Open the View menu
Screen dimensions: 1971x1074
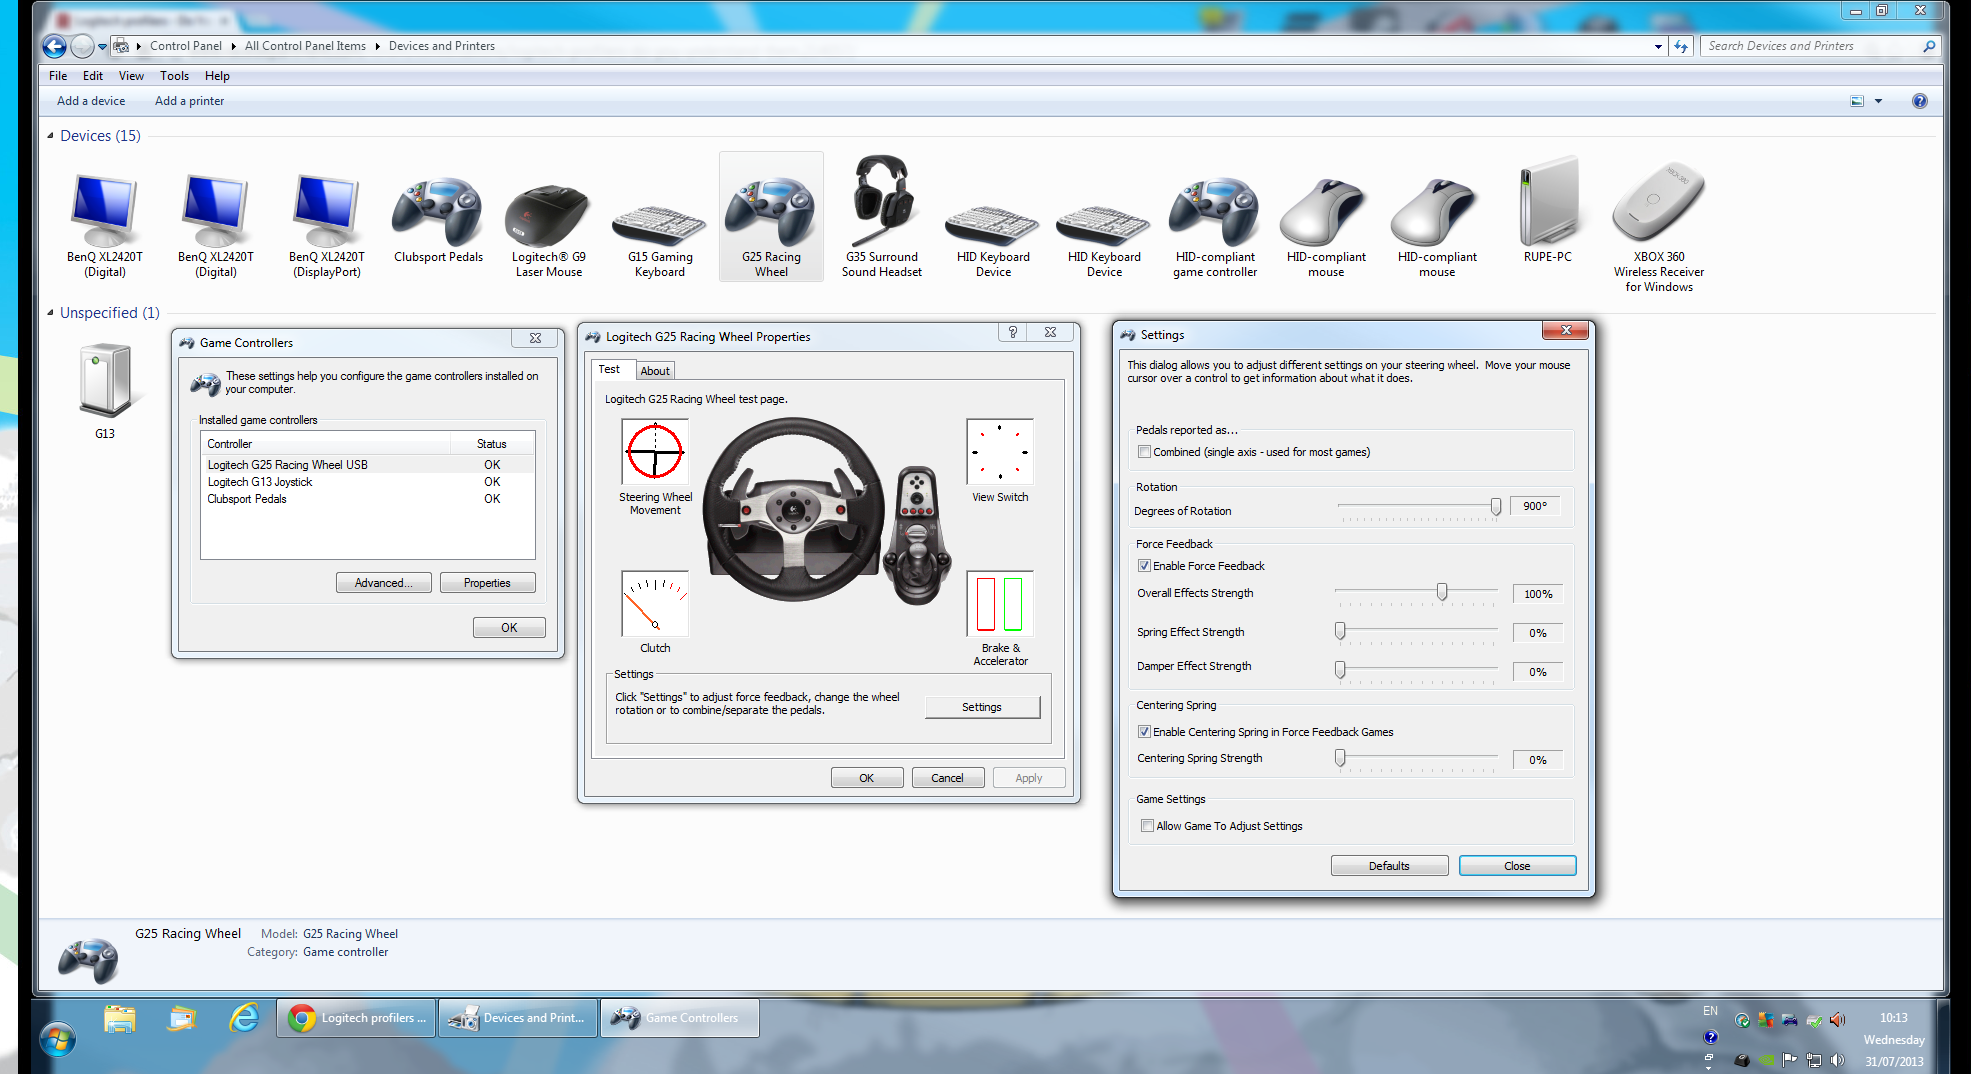click(x=131, y=76)
